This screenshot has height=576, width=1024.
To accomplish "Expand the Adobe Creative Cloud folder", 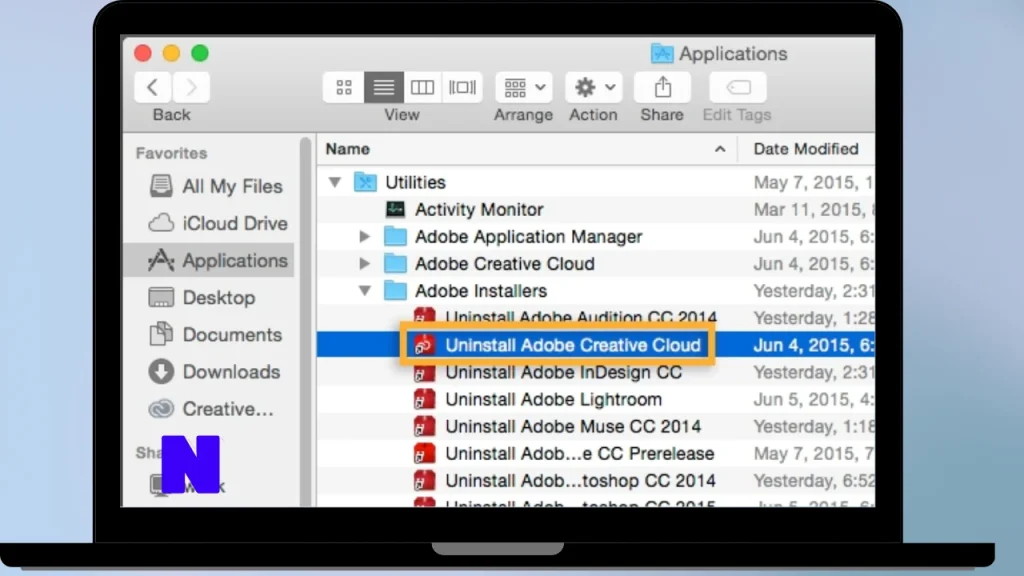I will tap(364, 264).
